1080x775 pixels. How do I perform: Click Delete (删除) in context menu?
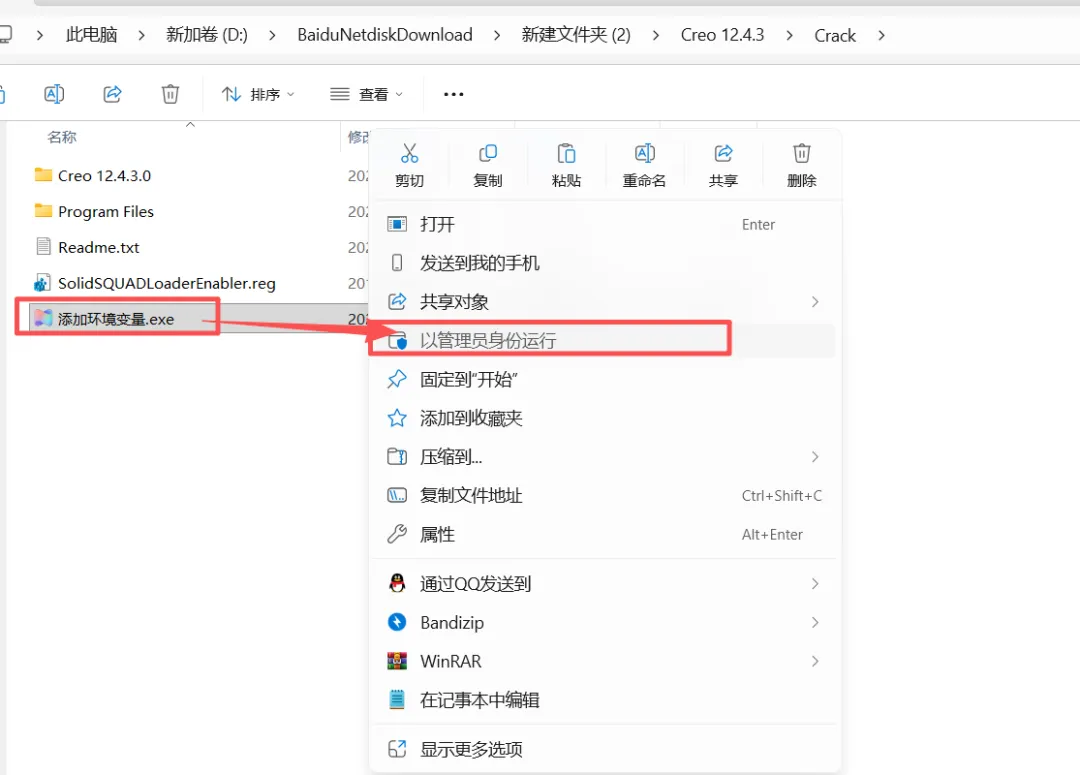click(x=802, y=165)
